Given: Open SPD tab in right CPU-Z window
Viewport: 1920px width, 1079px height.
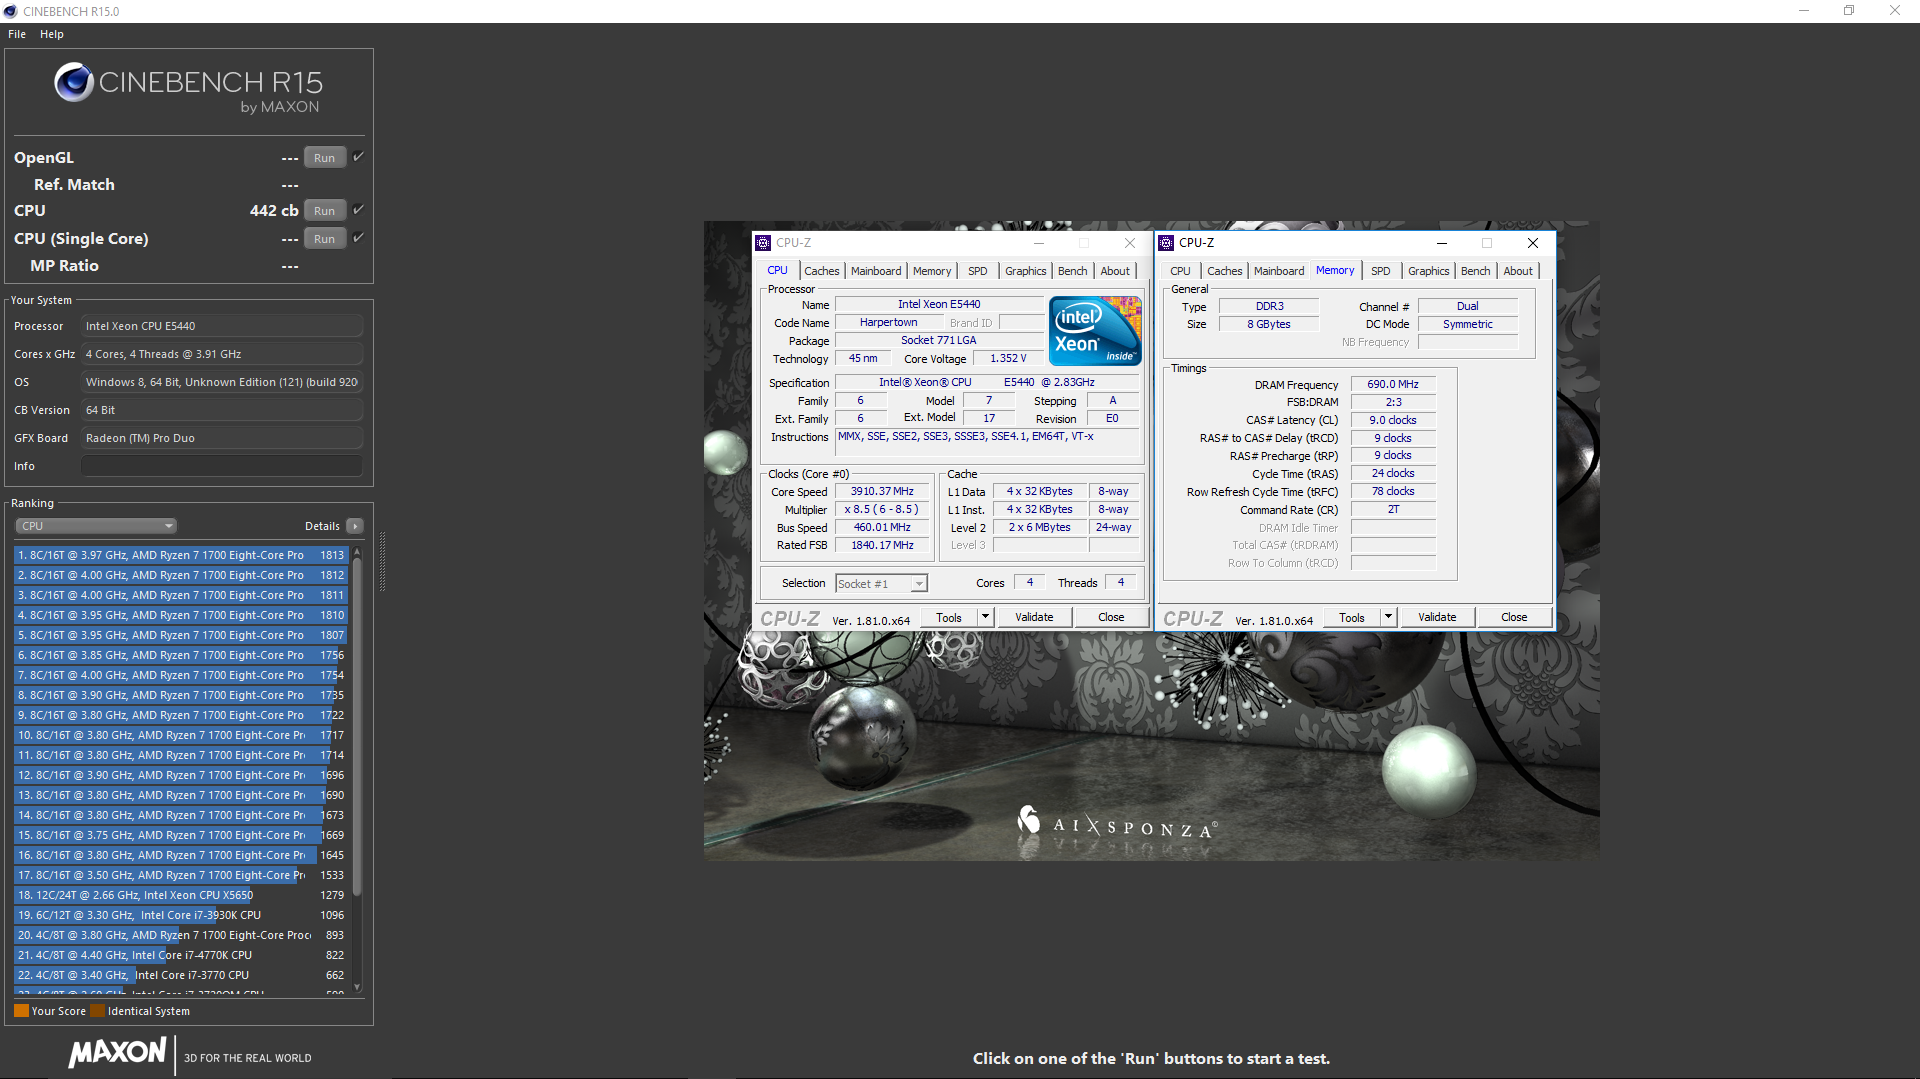Looking at the screenshot, I should point(1380,271).
